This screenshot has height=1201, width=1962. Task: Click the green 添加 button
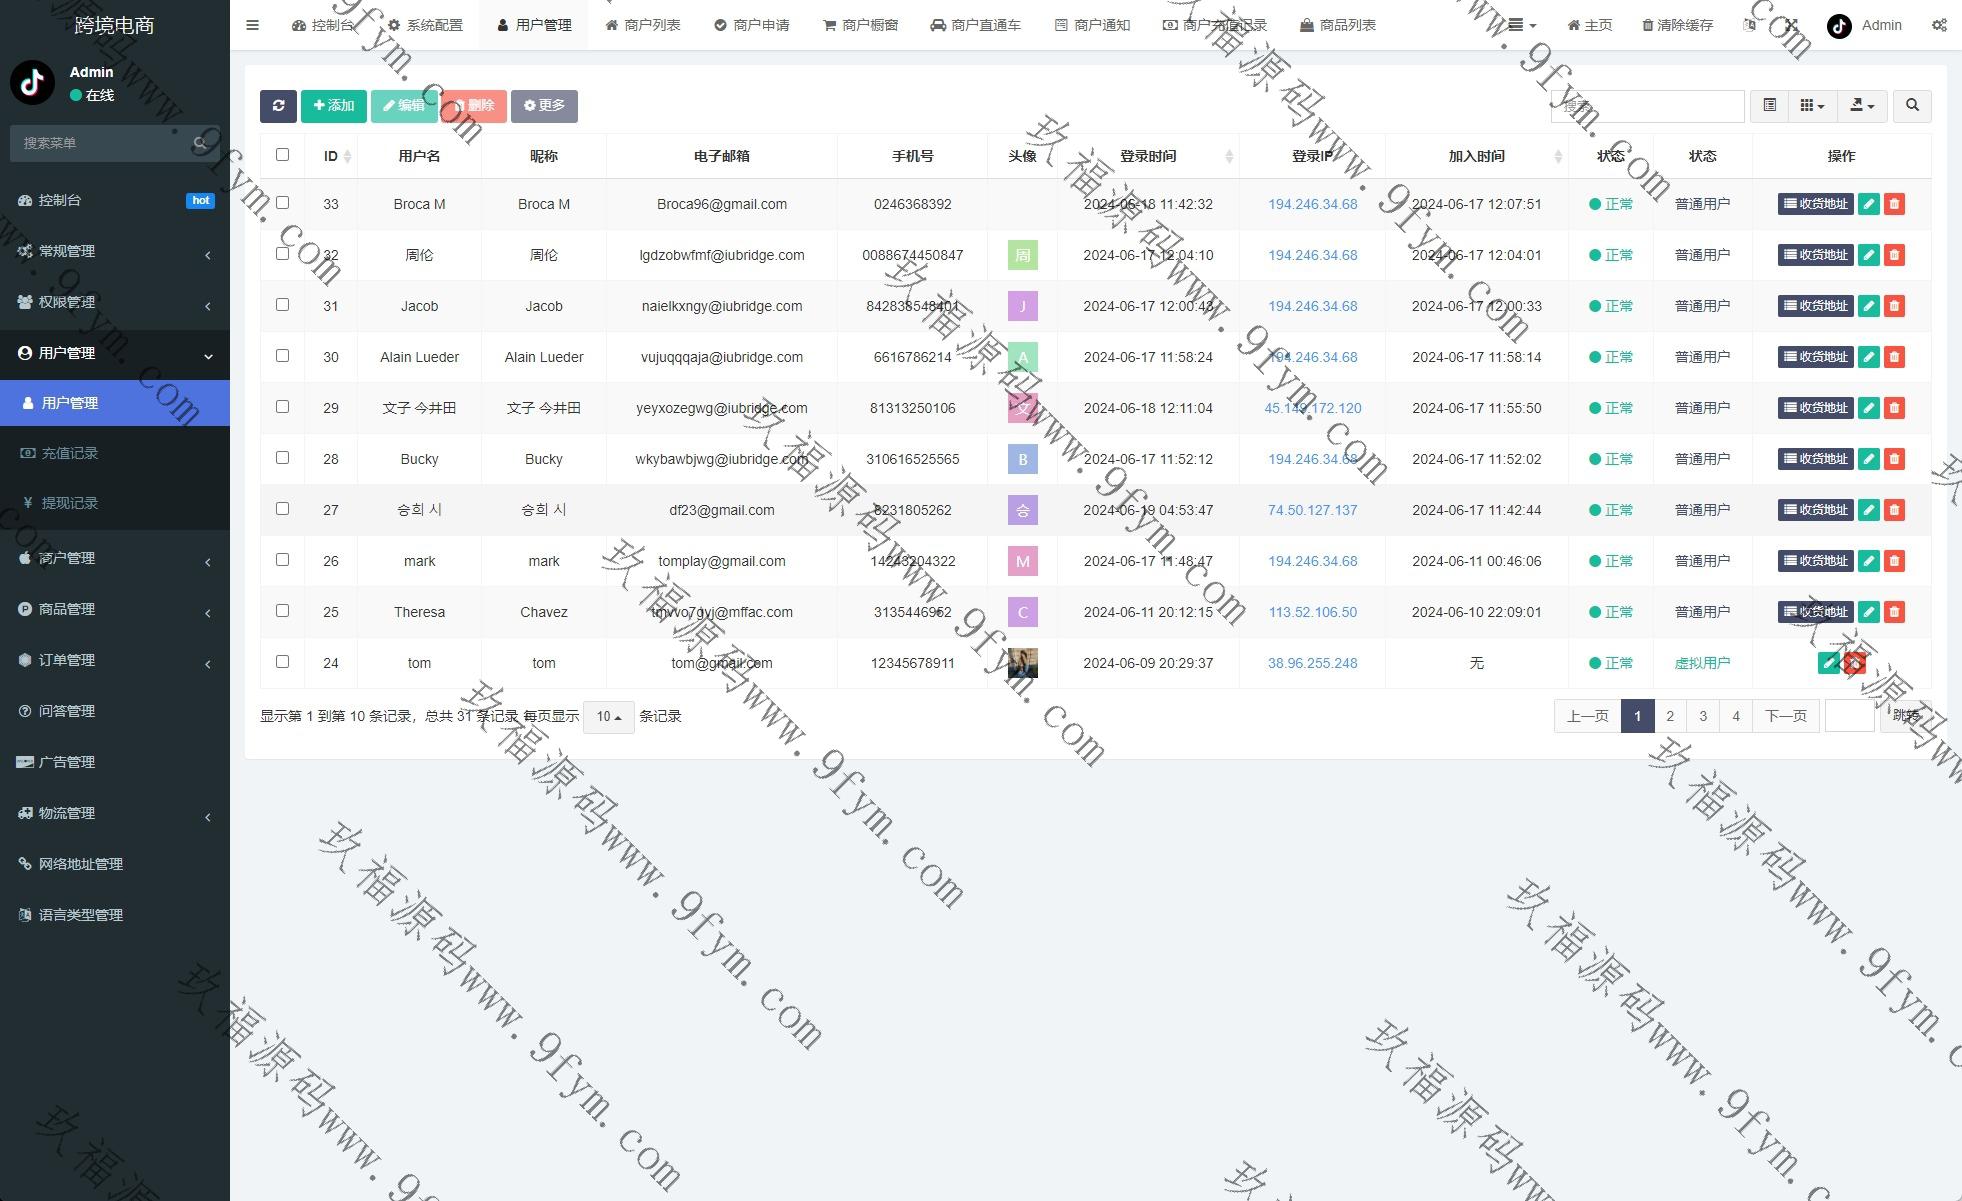tap(334, 106)
